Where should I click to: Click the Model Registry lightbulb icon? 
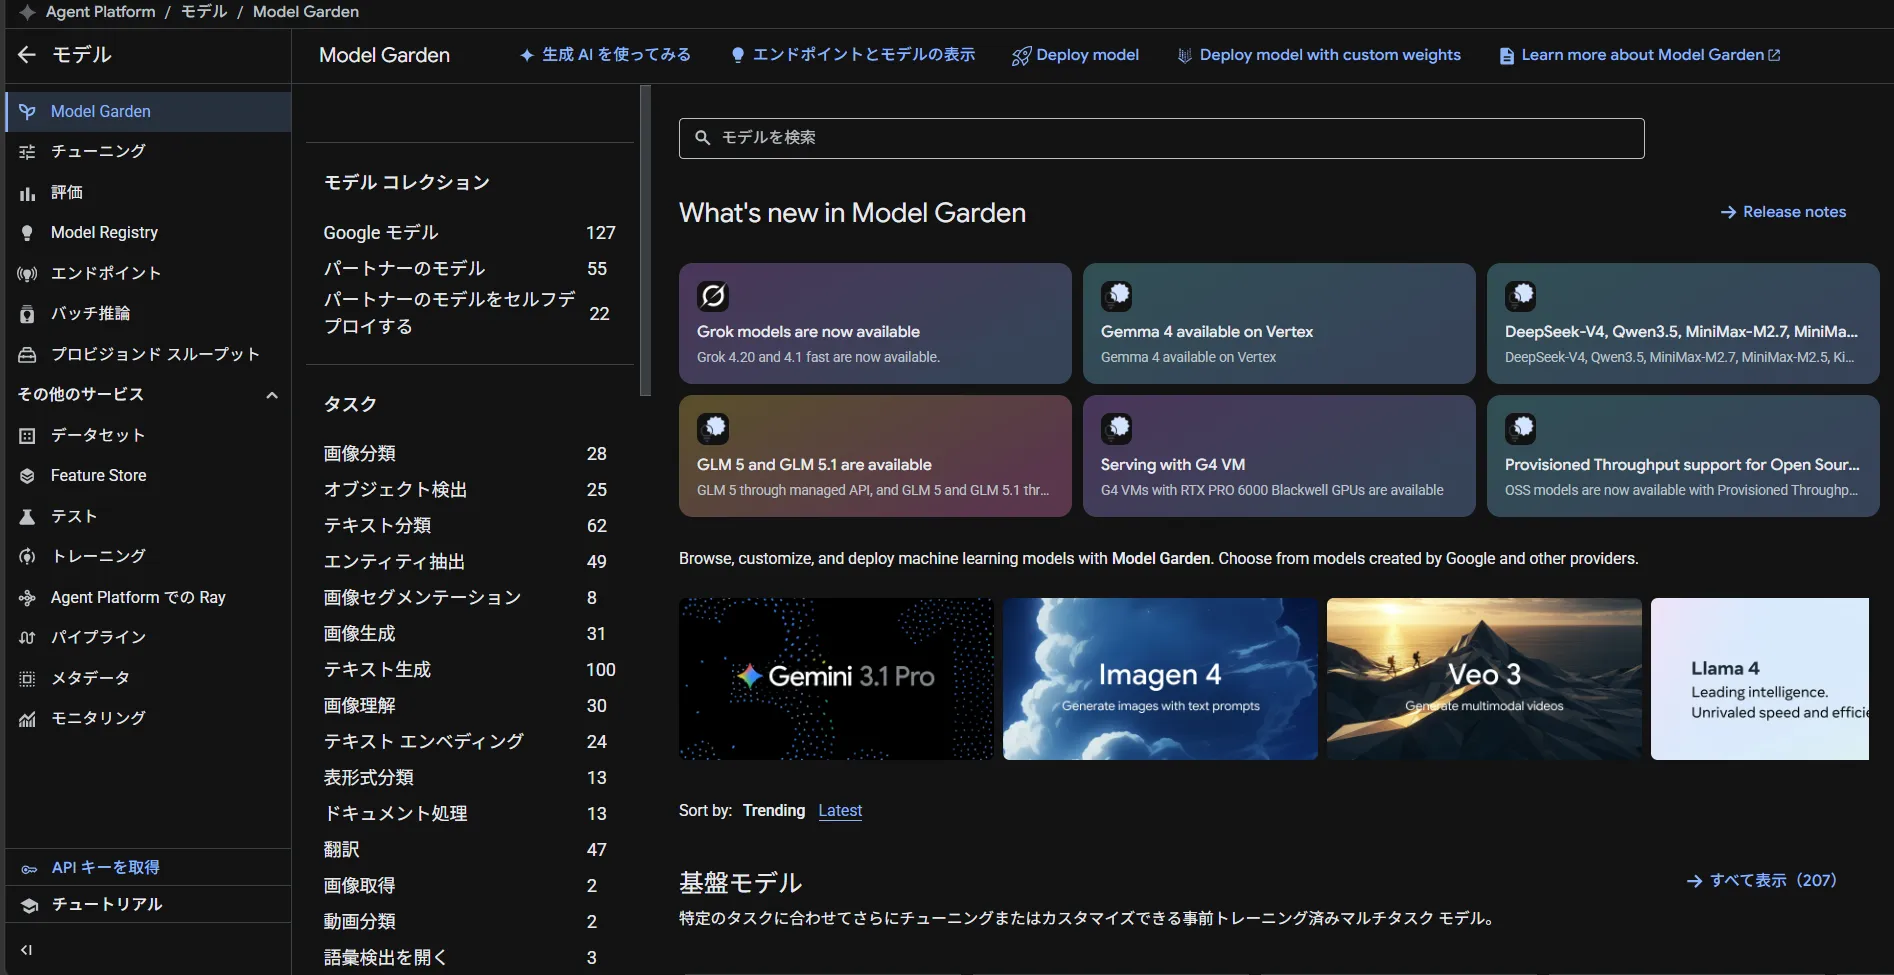point(27,233)
